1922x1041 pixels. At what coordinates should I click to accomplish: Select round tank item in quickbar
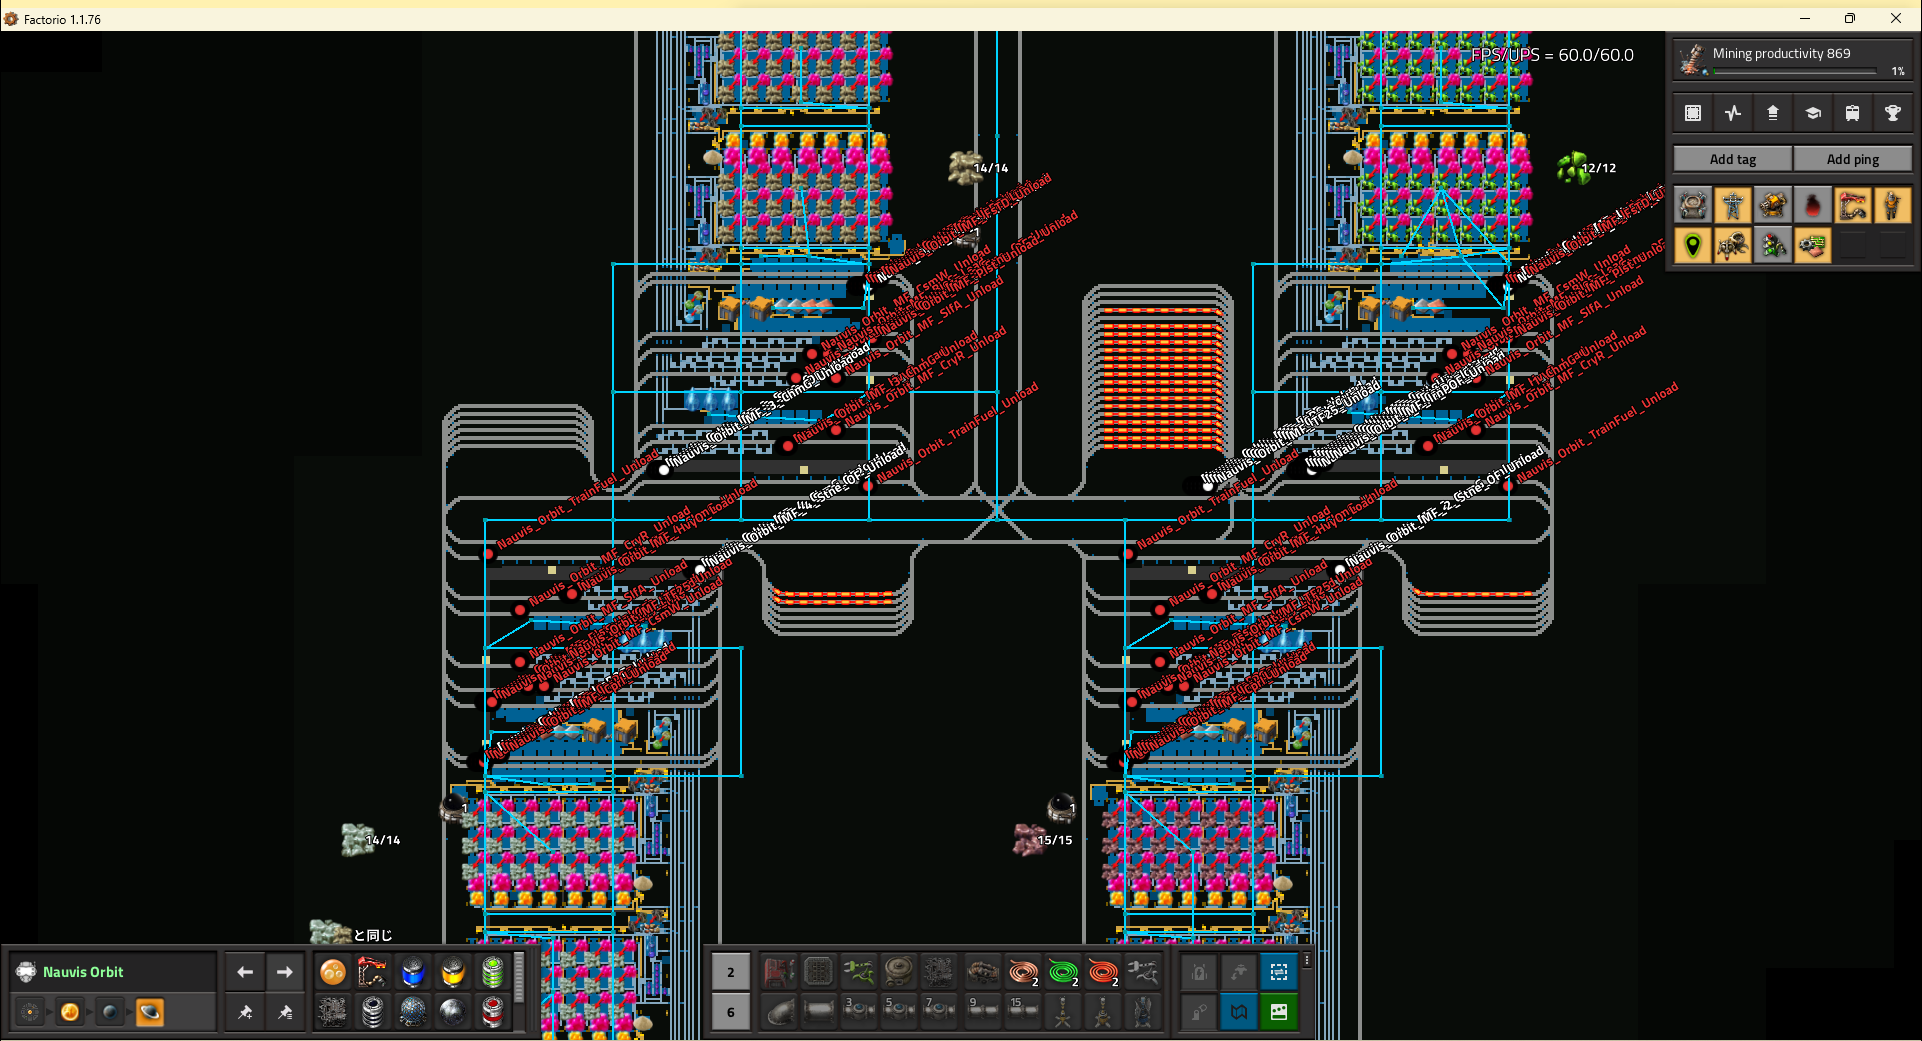(x=899, y=971)
